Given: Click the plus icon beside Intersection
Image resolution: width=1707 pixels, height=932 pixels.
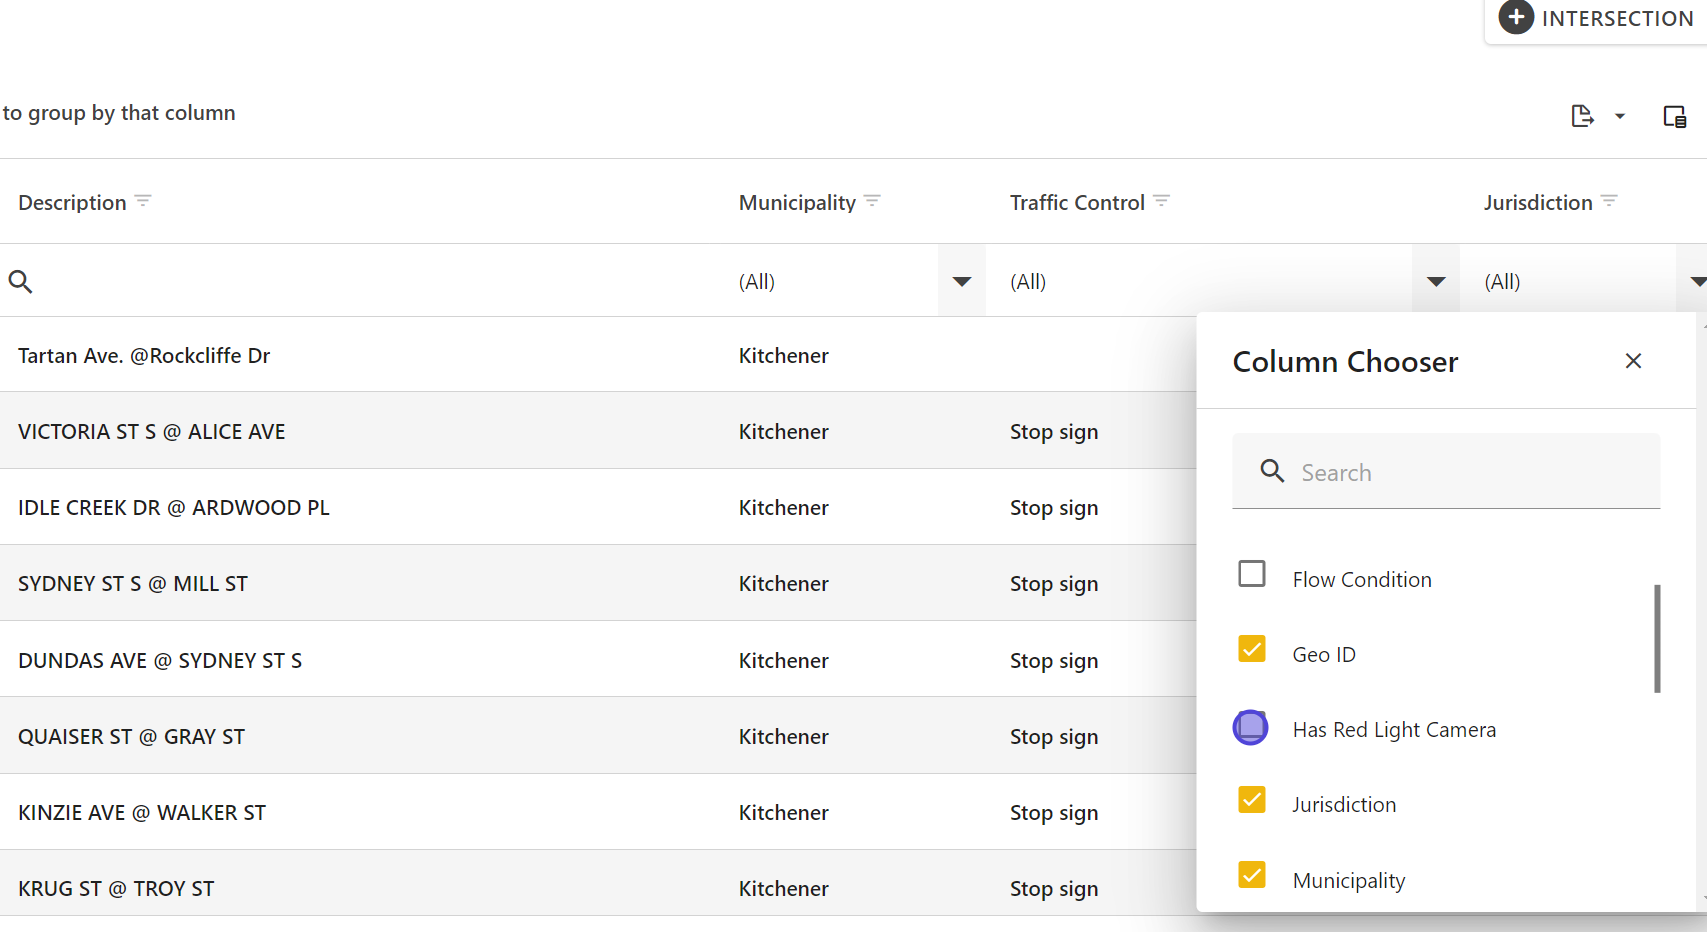Looking at the screenshot, I should 1516,18.
